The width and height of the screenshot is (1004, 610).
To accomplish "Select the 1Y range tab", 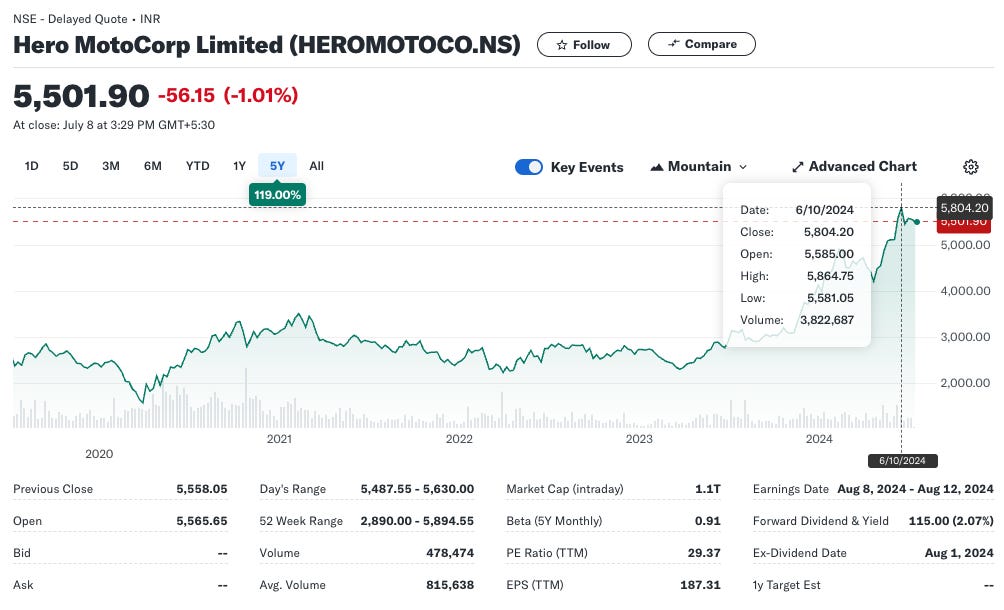I will coord(239,166).
